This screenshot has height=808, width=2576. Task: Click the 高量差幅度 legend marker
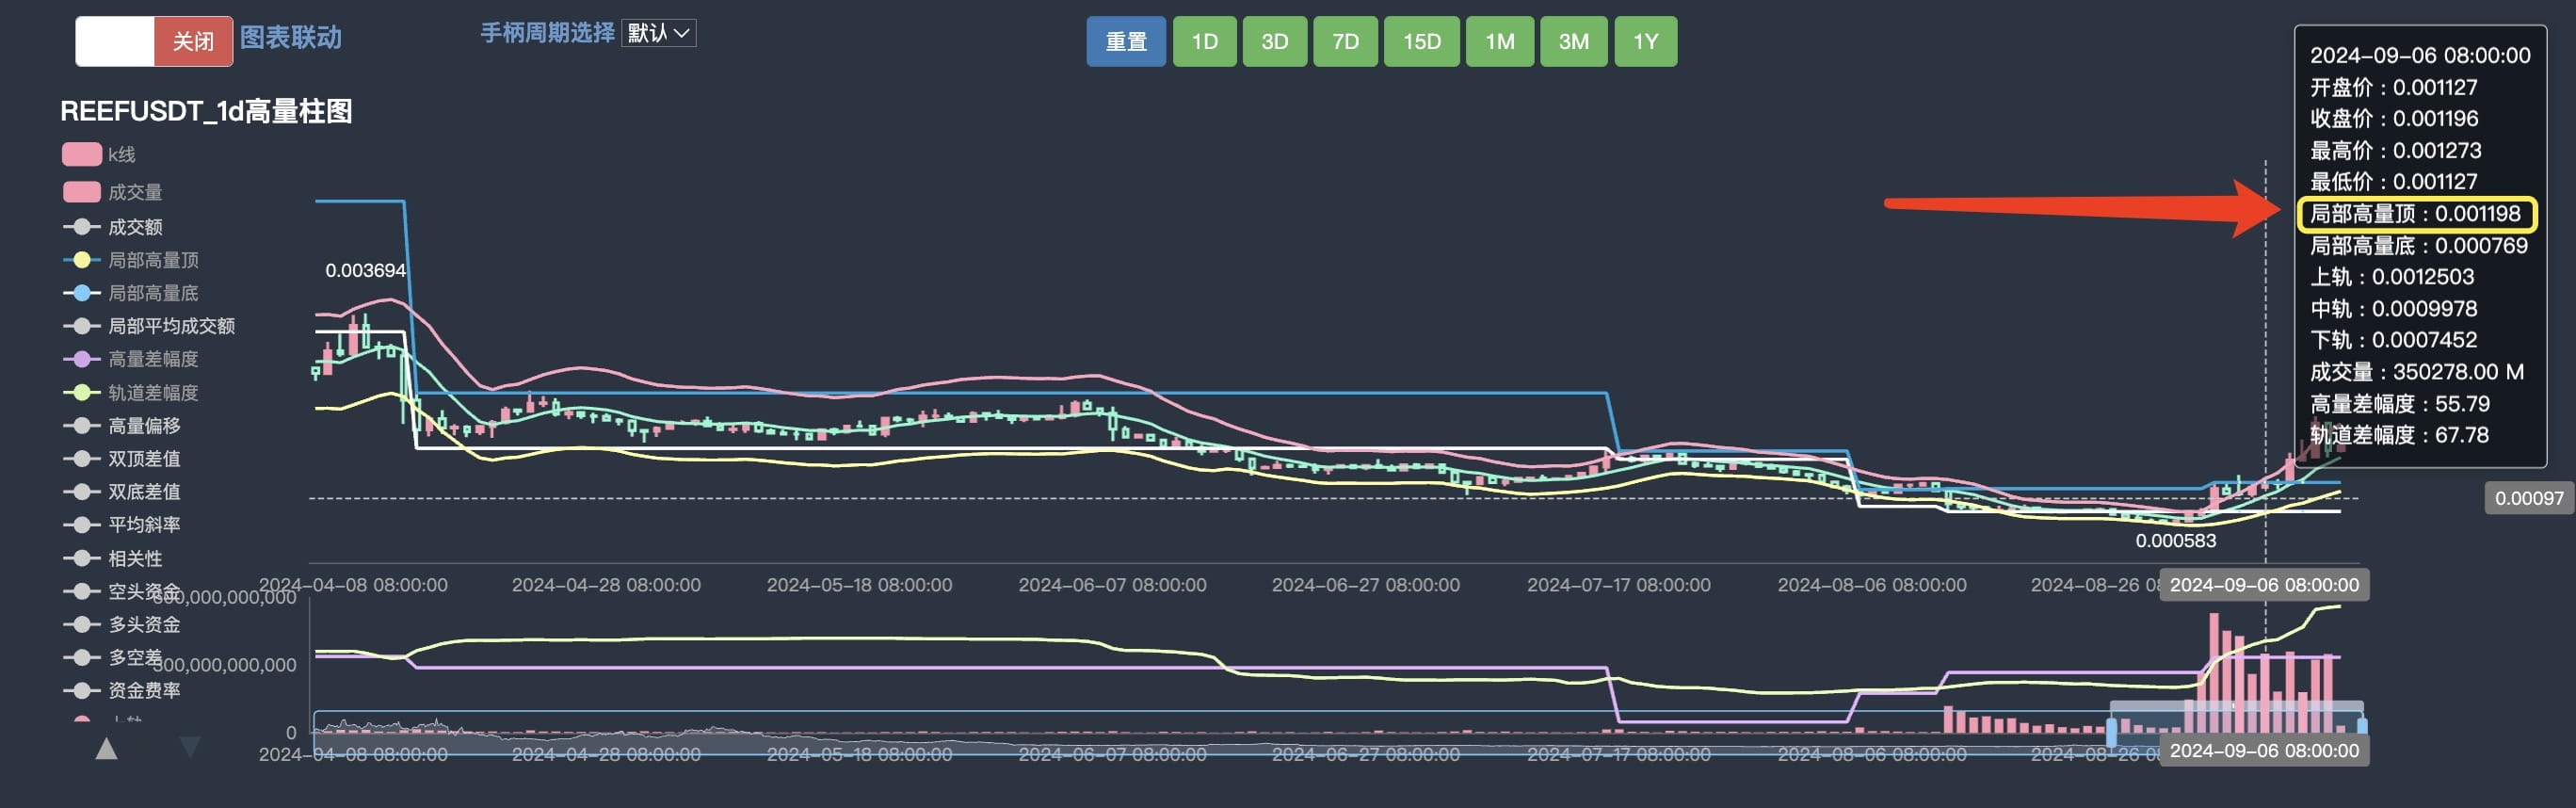point(81,359)
